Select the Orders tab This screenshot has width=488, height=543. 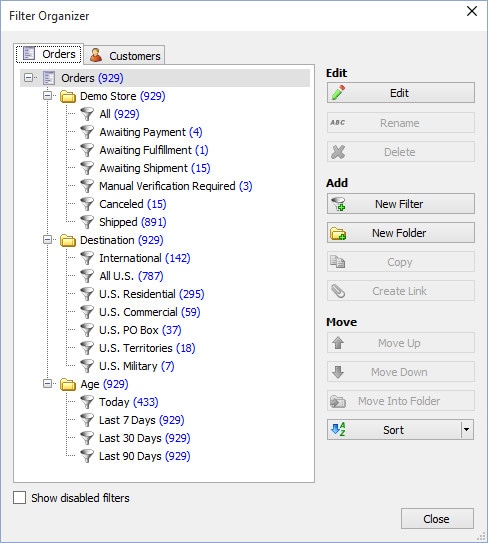coord(49,54)
